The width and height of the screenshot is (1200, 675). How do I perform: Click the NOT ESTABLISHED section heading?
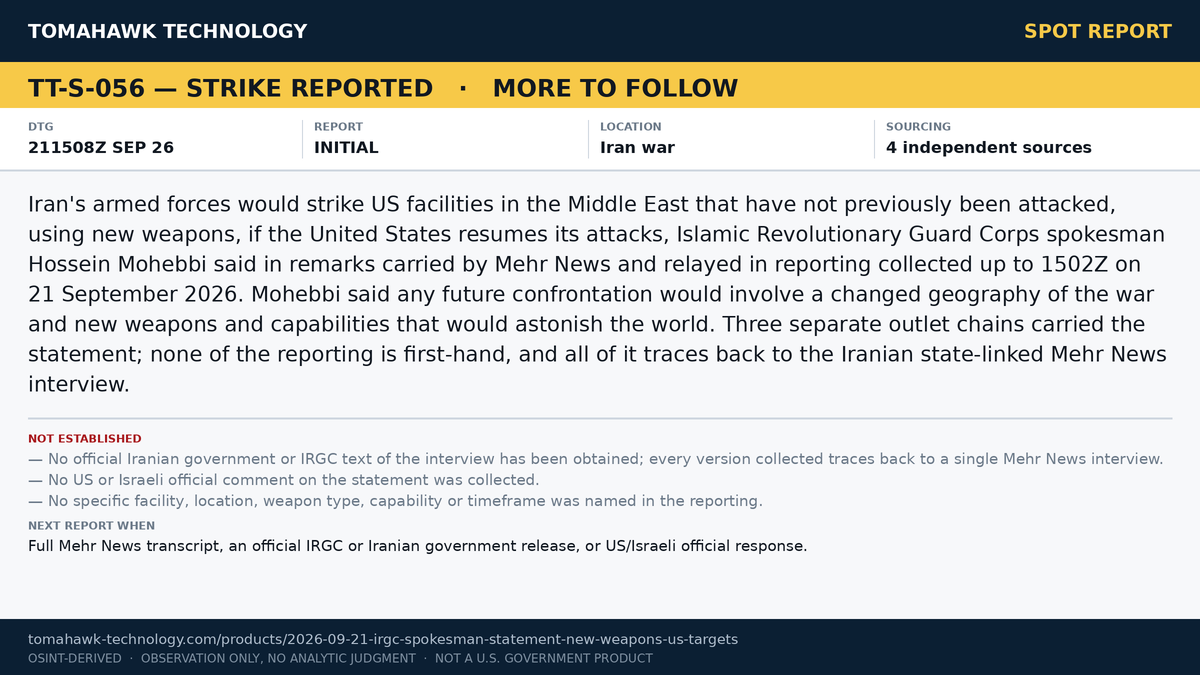point(85,439)
